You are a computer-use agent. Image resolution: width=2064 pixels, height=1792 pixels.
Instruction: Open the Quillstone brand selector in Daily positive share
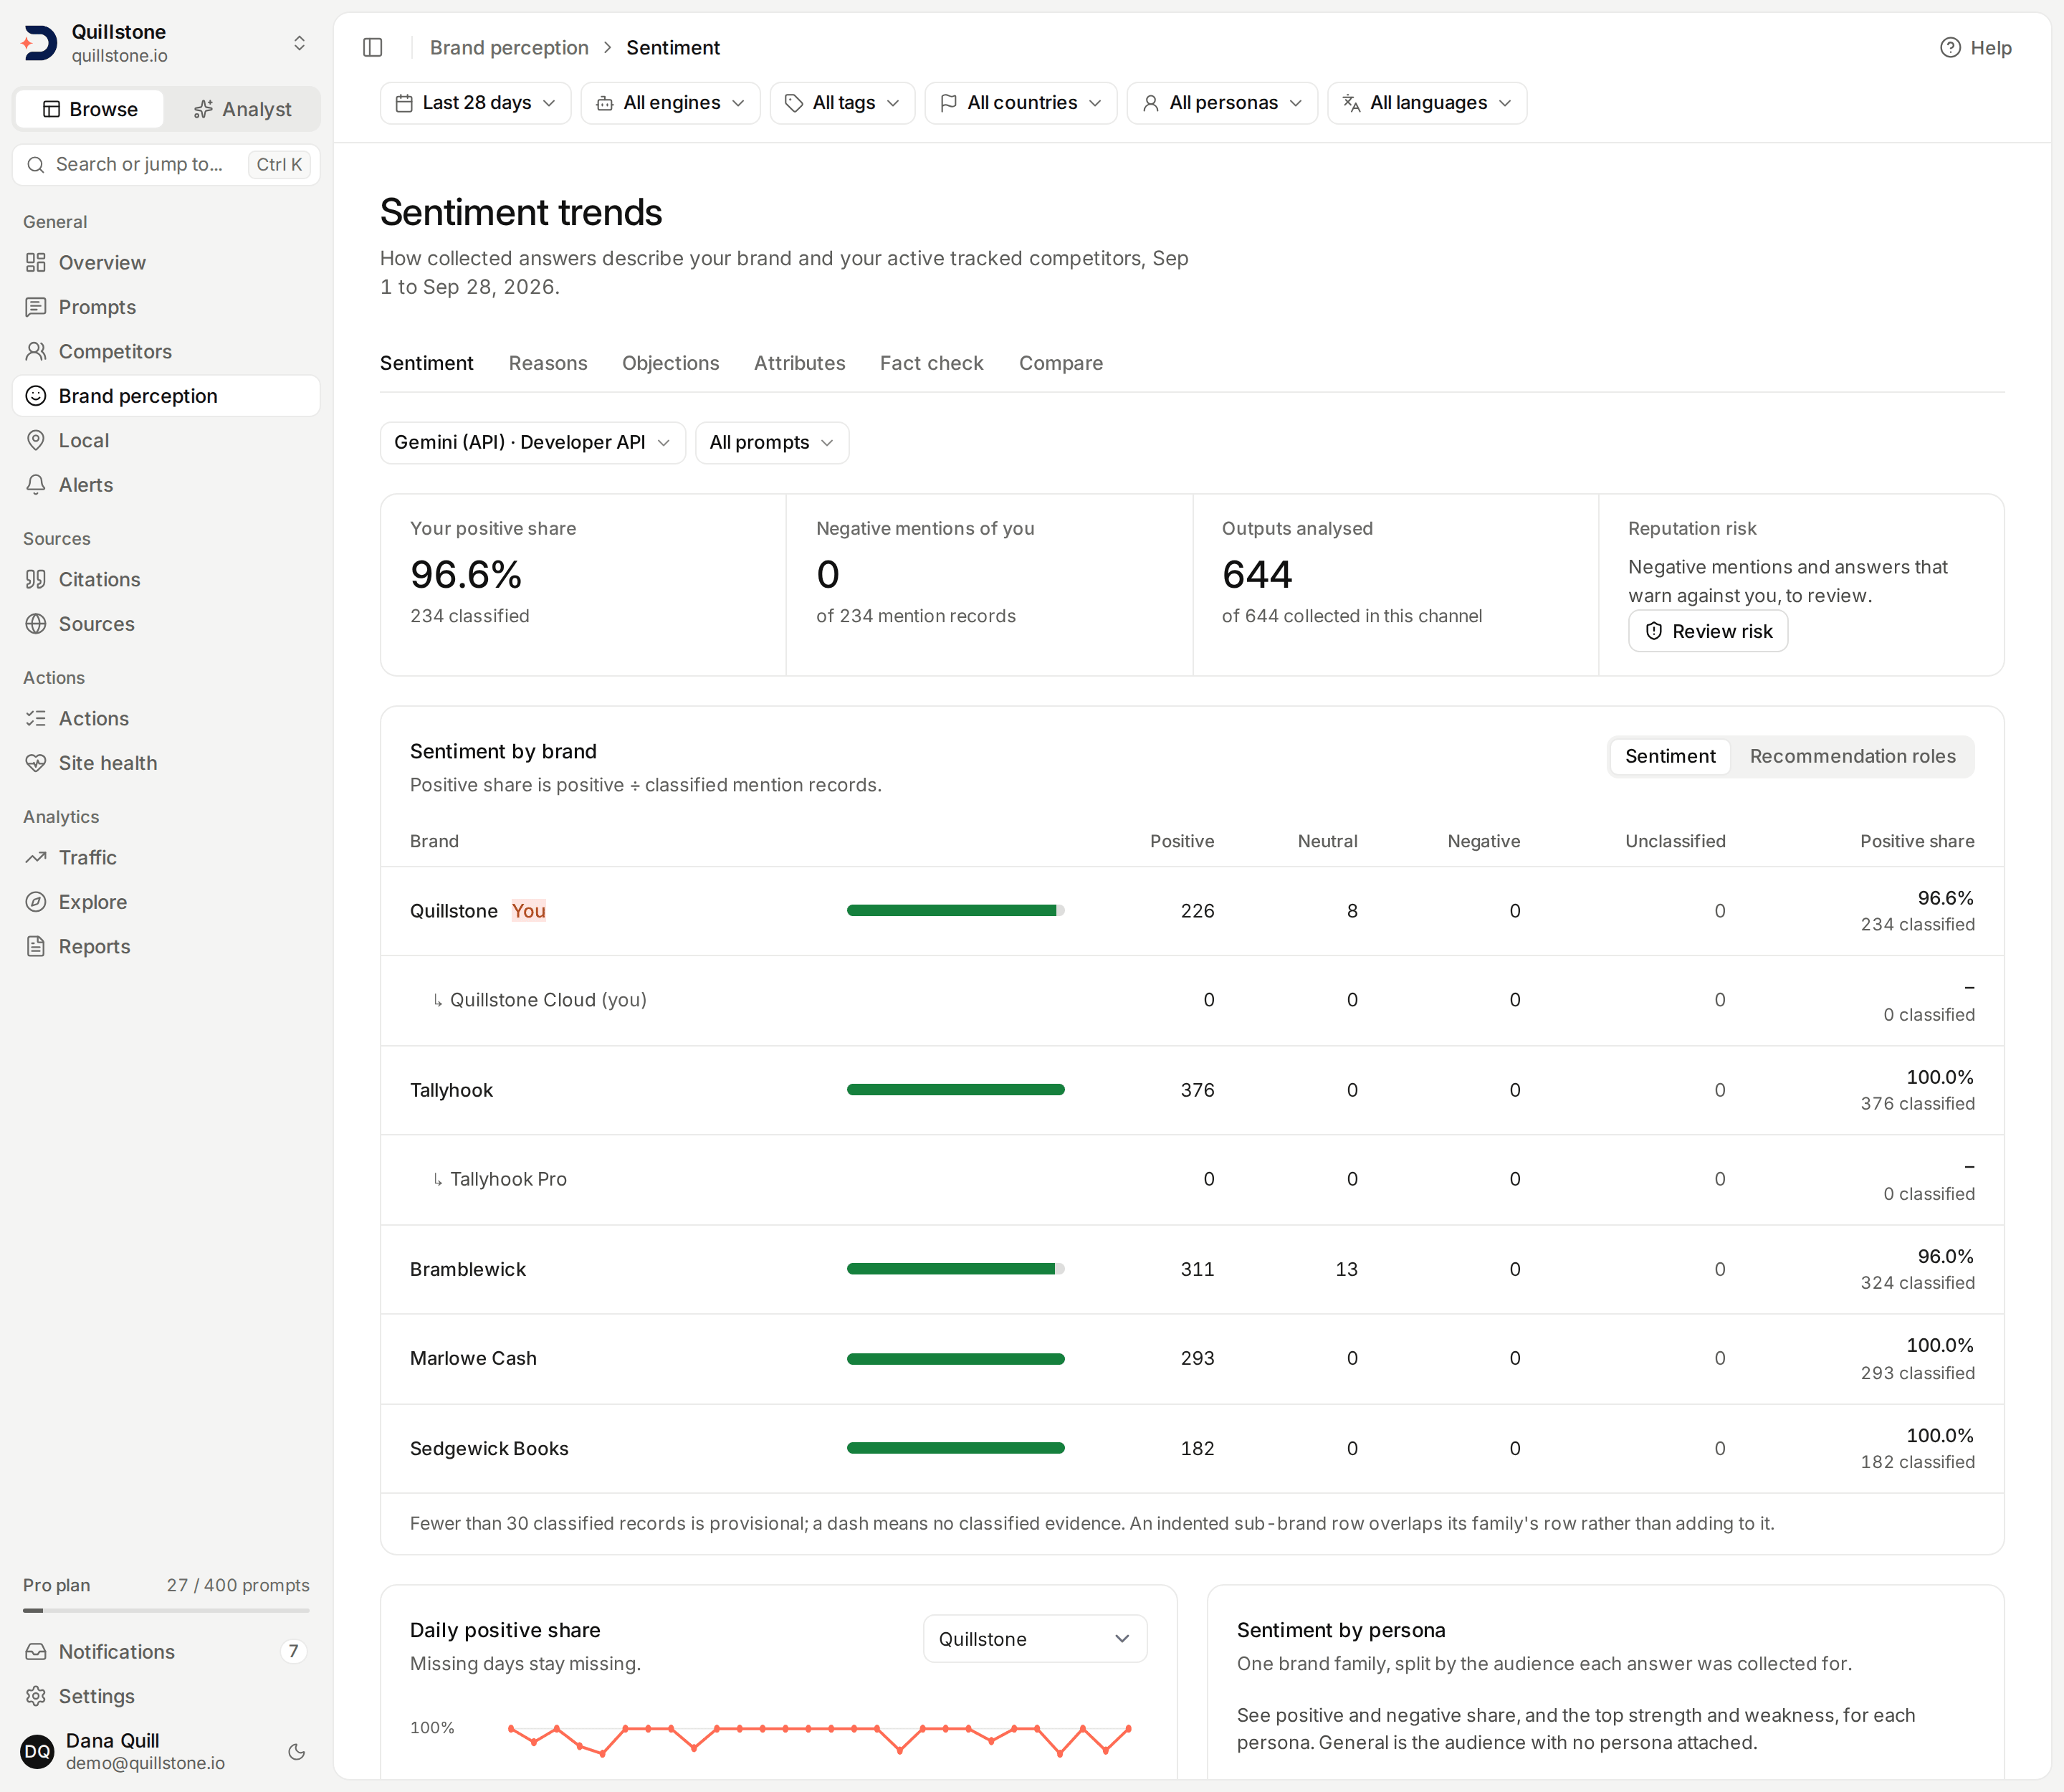(x=1034, y=1638)
